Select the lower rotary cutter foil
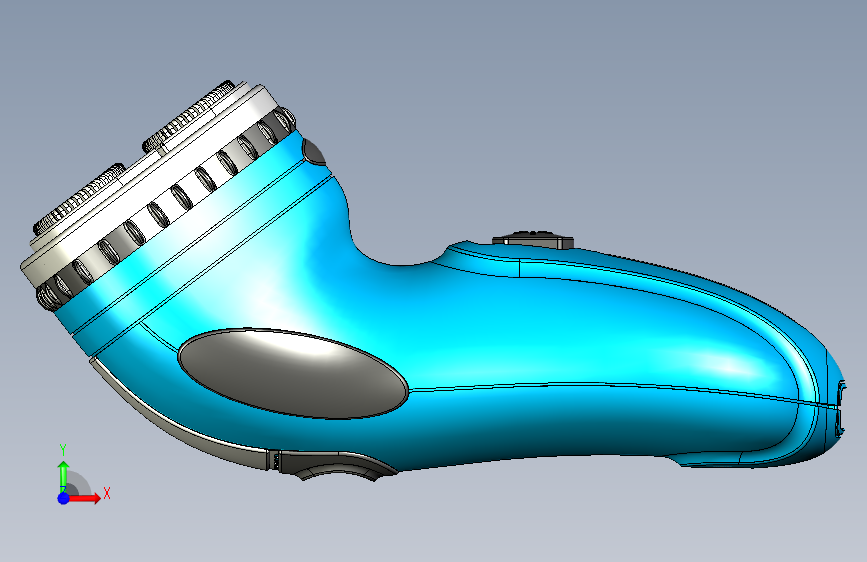 pyautogui.click(x=80, y=199)
